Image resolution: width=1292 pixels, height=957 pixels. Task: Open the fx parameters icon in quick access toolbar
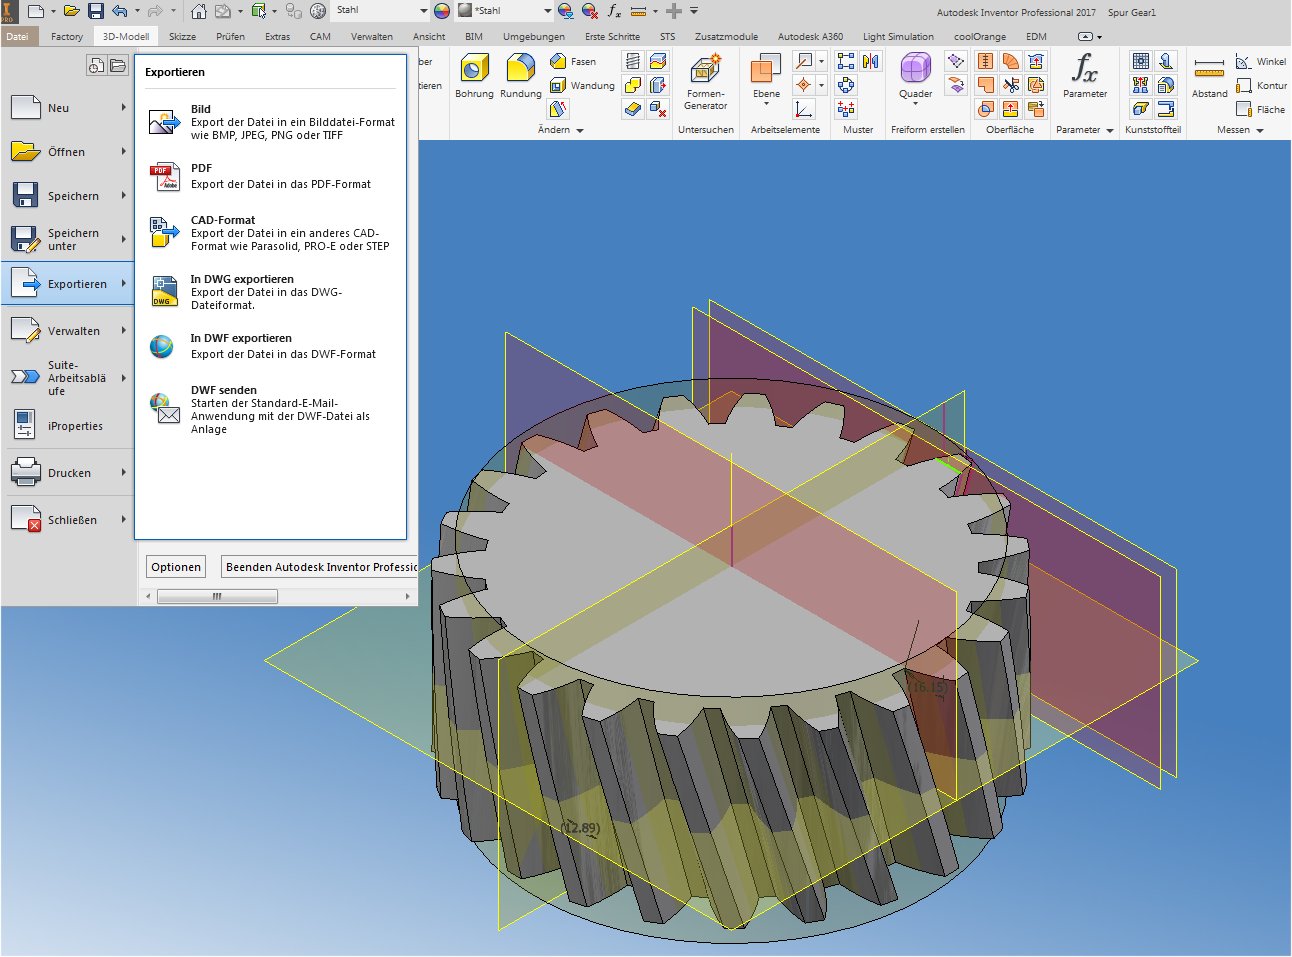(x=614, y=11)
